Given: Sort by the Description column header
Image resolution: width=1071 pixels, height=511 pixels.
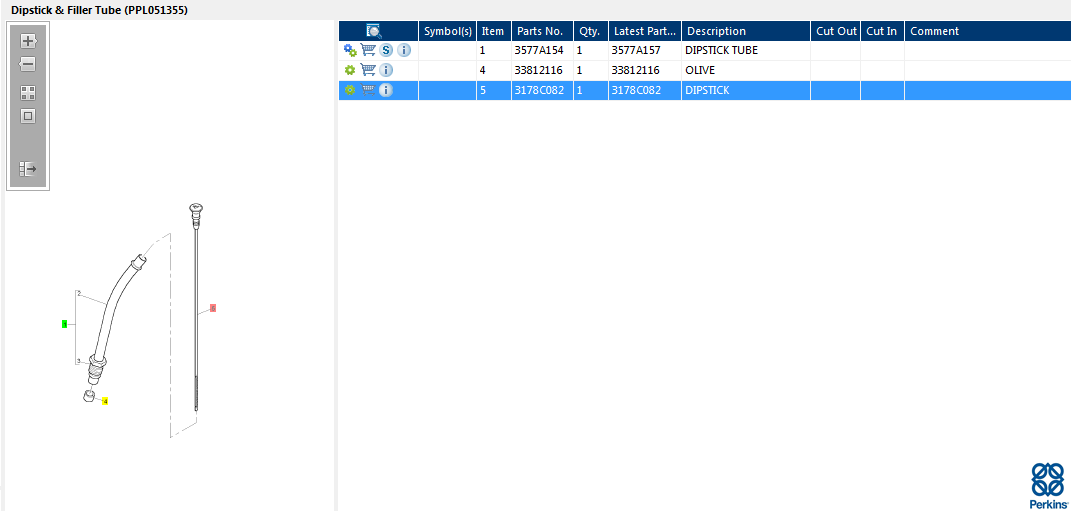Looking at the screenshot, I should click(746, 31).
